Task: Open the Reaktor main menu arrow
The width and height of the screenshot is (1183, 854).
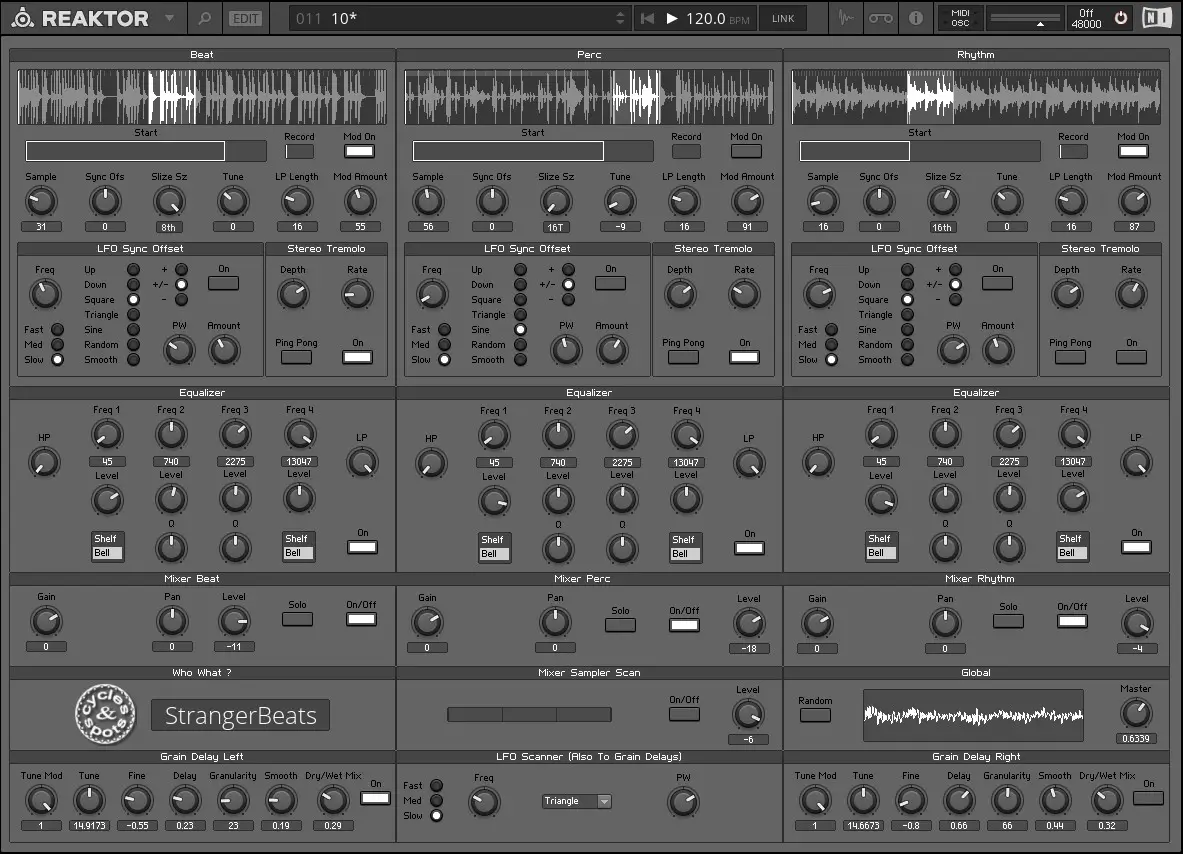Action: [x=170, y=18]
